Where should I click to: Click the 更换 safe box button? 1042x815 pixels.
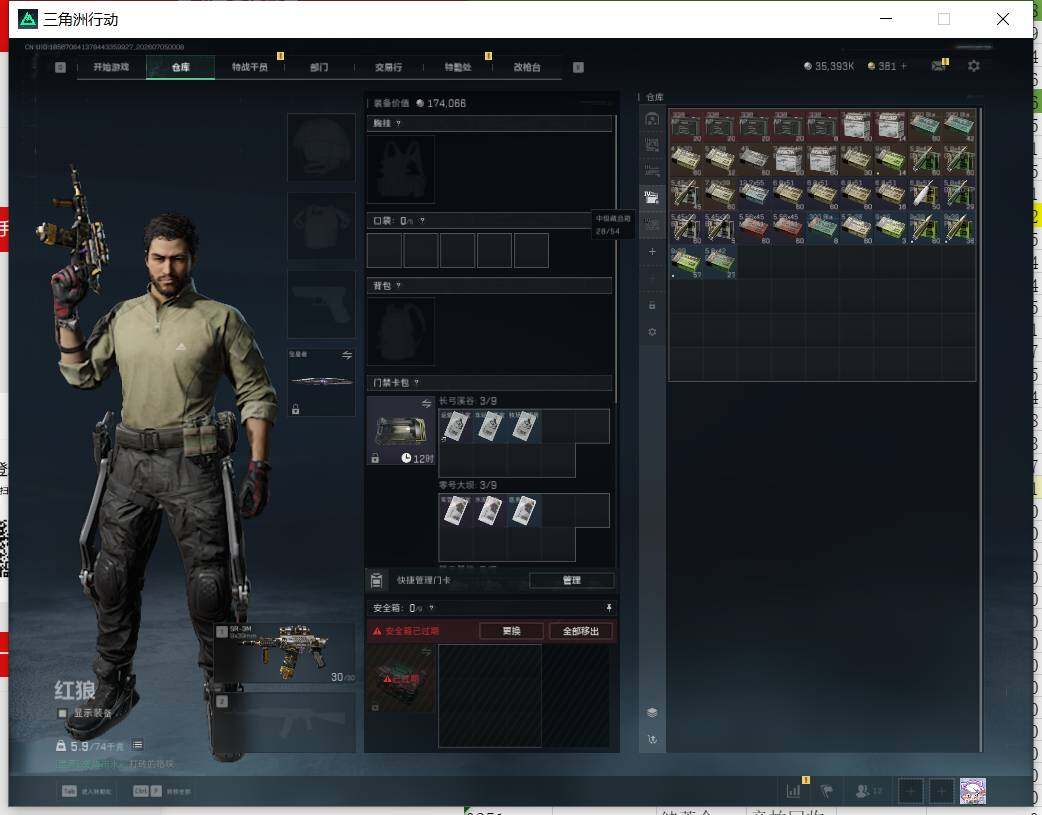click(511, 631)
